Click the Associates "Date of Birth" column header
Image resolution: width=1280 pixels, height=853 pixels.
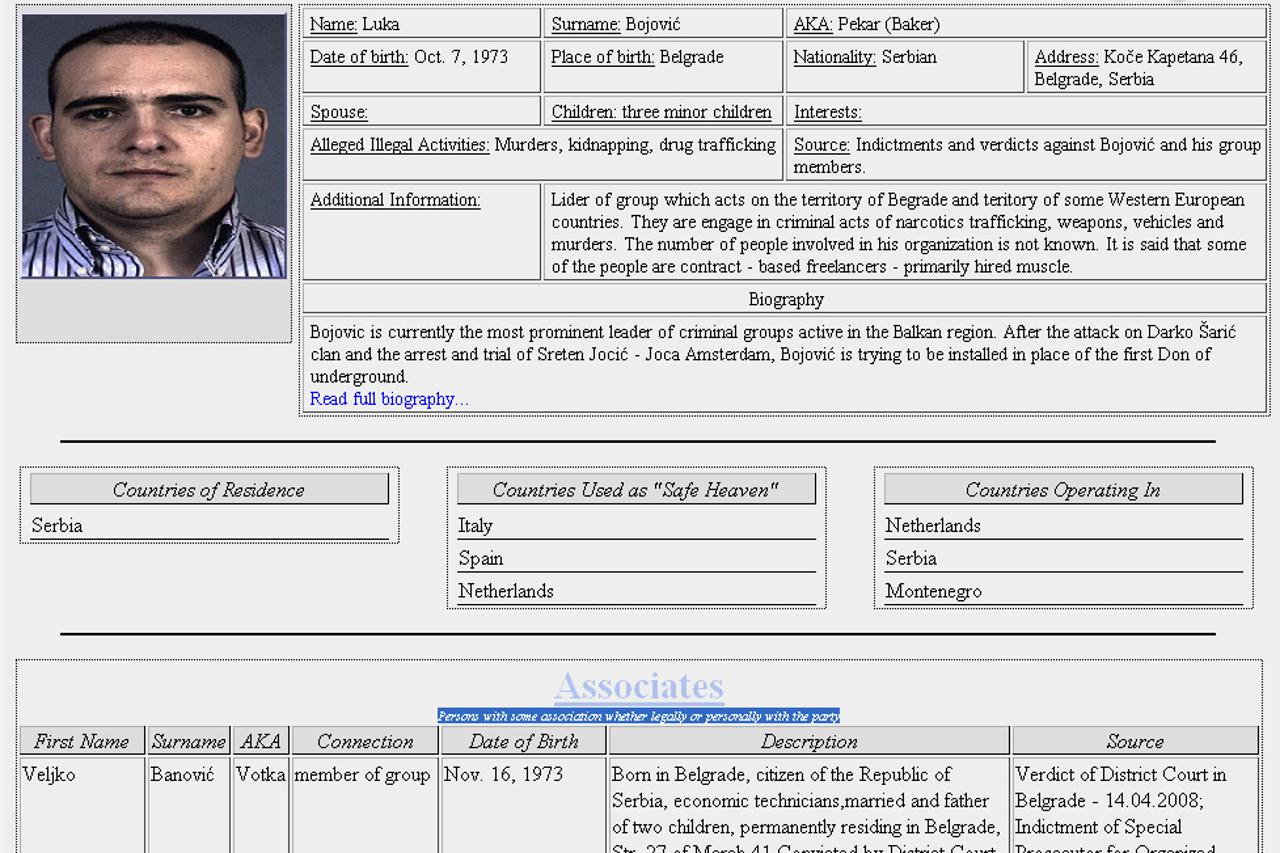click(x=524, y=741)
